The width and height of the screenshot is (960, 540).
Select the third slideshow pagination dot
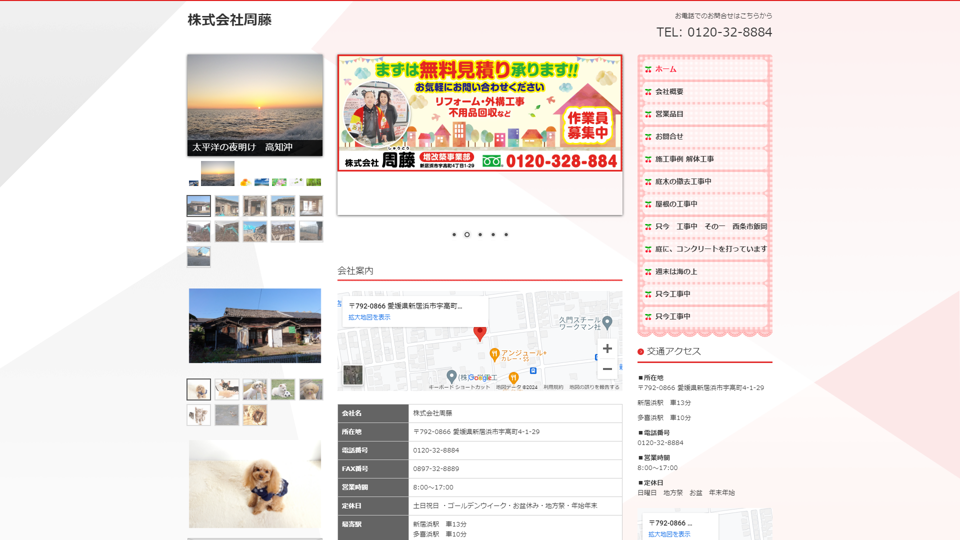point(480,235)
